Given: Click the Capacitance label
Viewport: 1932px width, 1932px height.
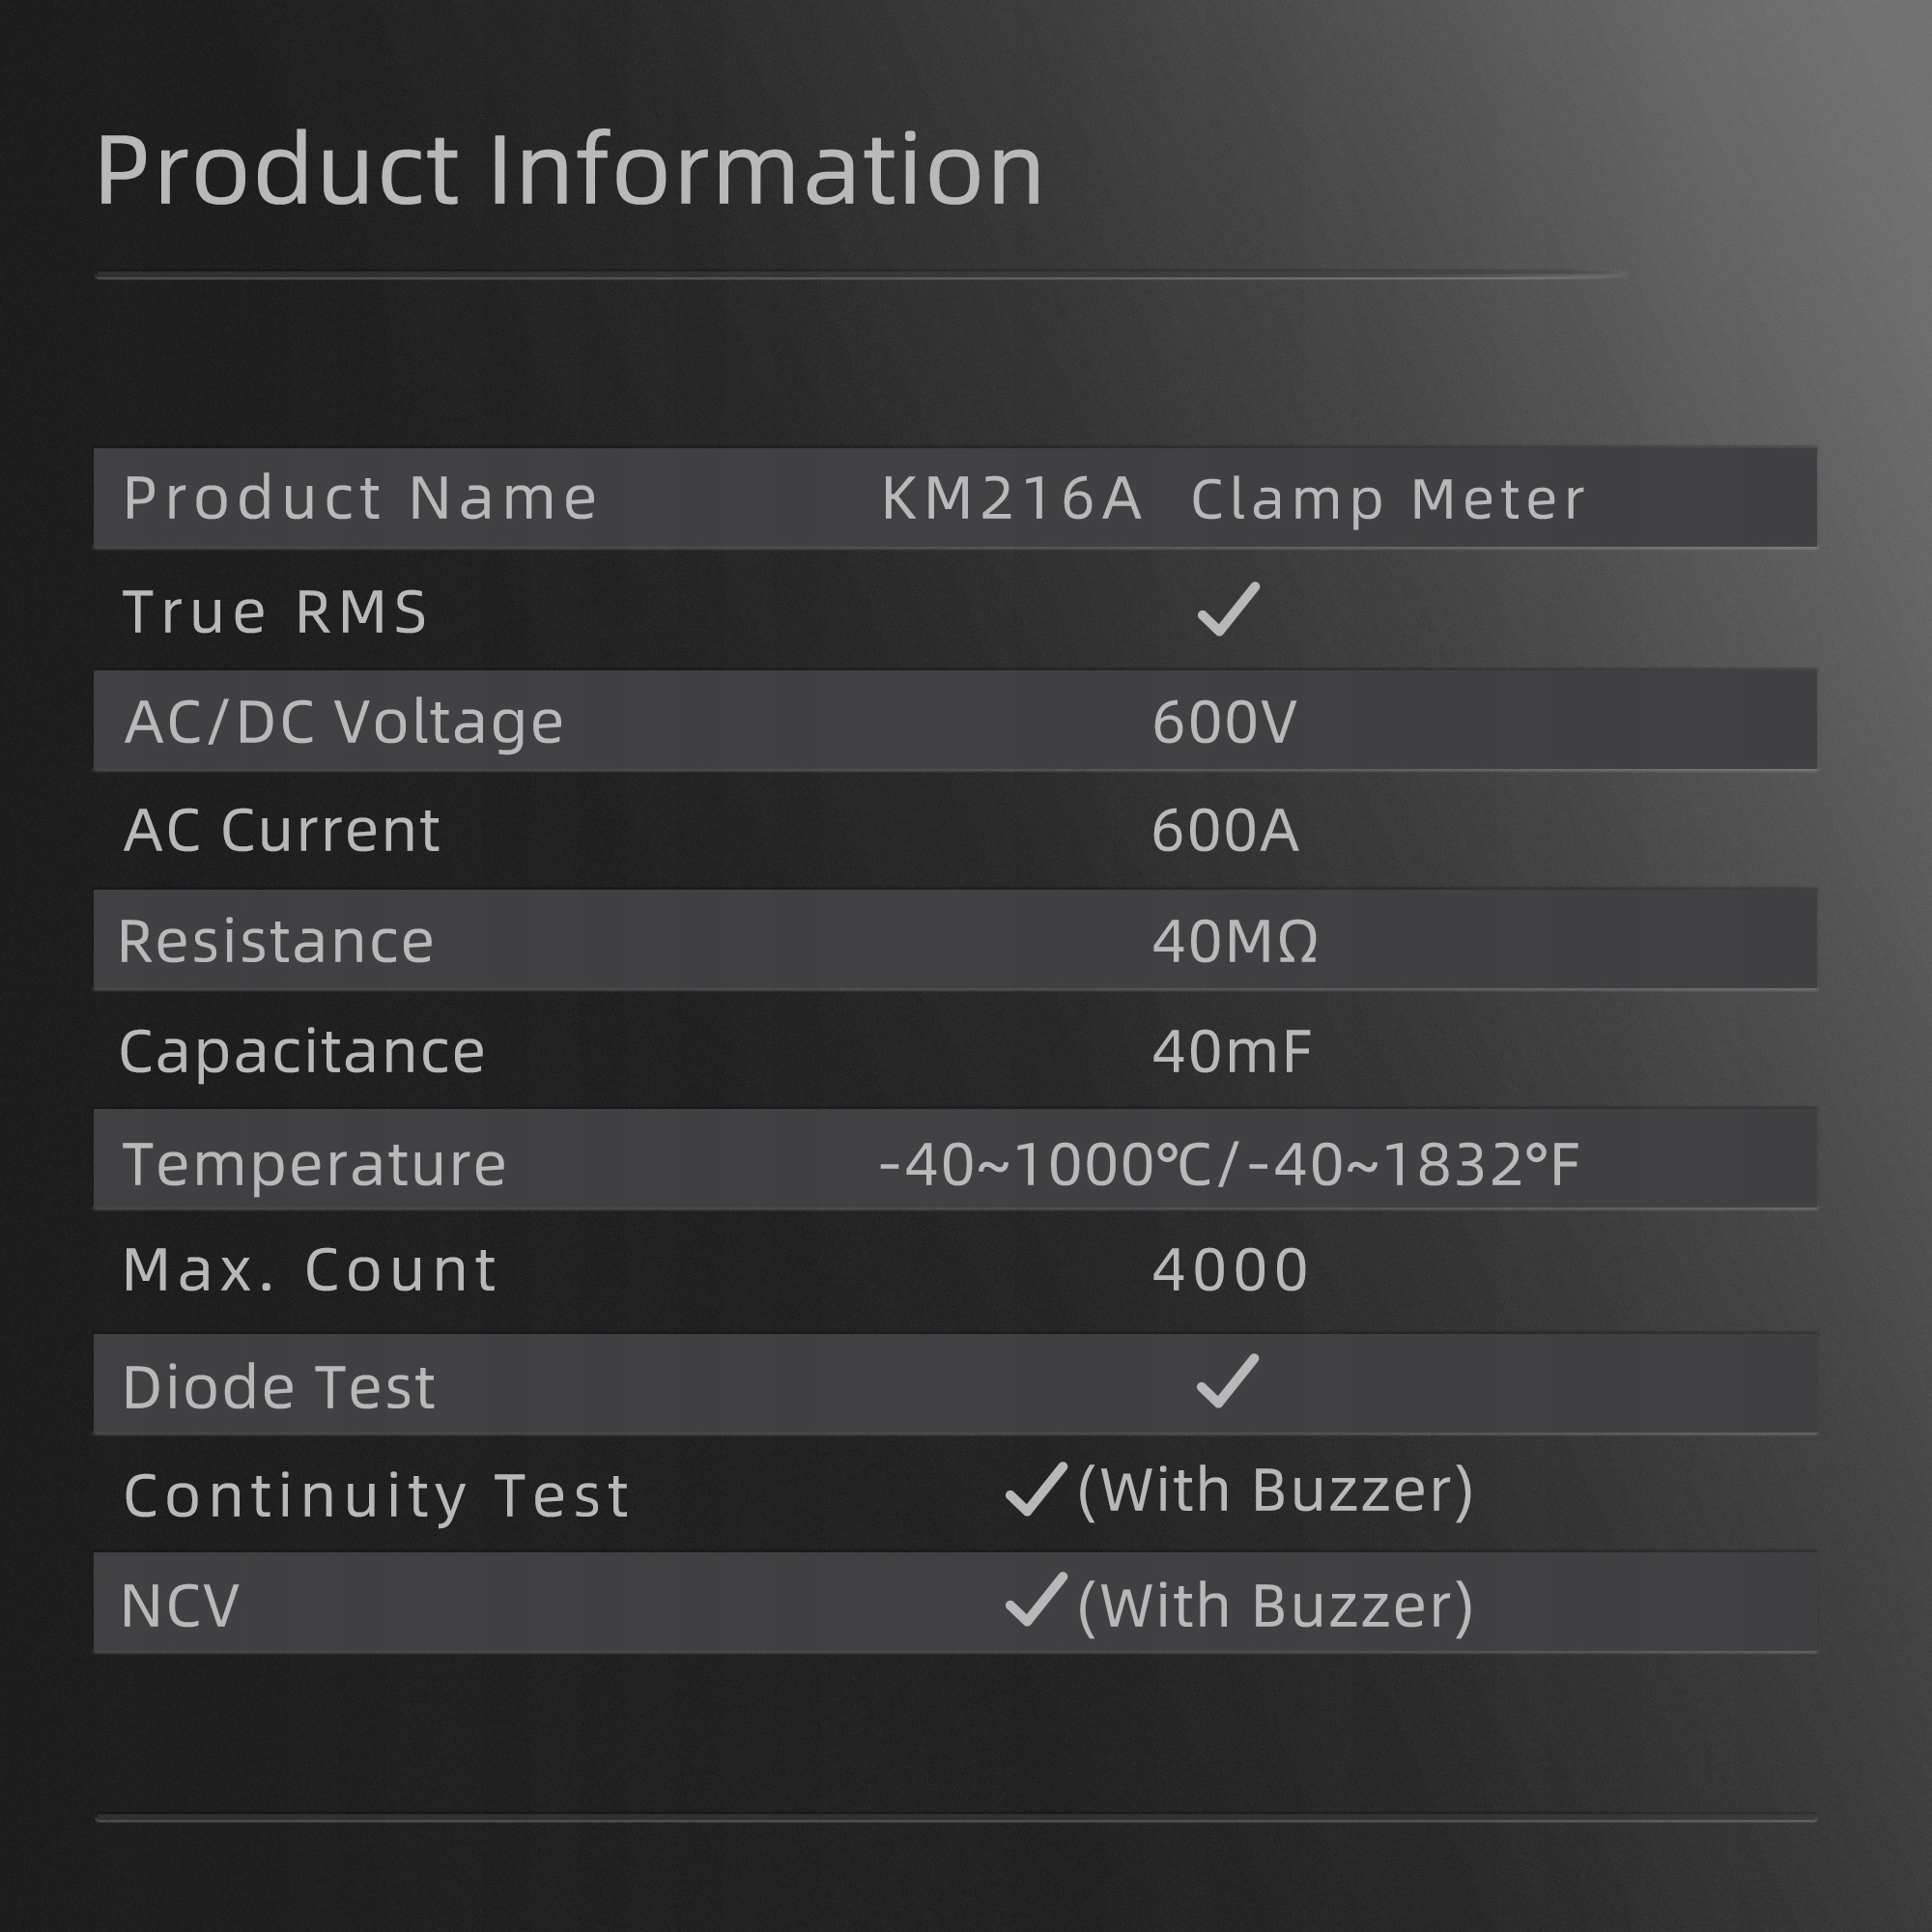Looking at the screenshot, I should pos(301,1052).
